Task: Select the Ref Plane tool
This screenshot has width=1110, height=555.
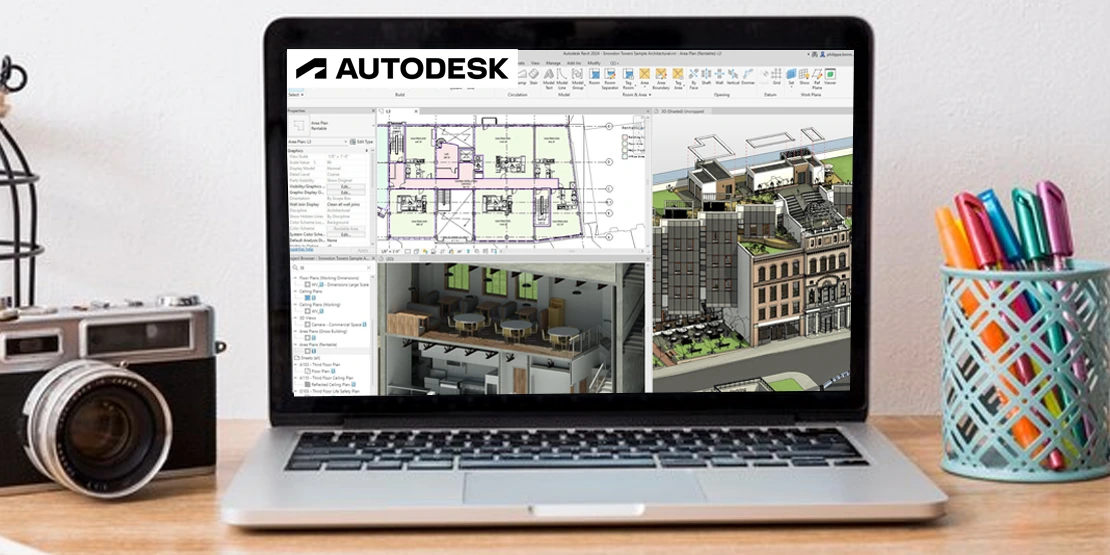Action: 817,80
